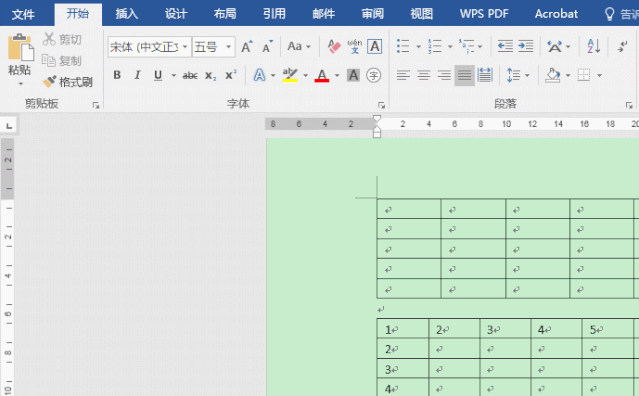
Task: Apply borders with the borders icon
Action: pyautogui.click(x=584, y=75)
